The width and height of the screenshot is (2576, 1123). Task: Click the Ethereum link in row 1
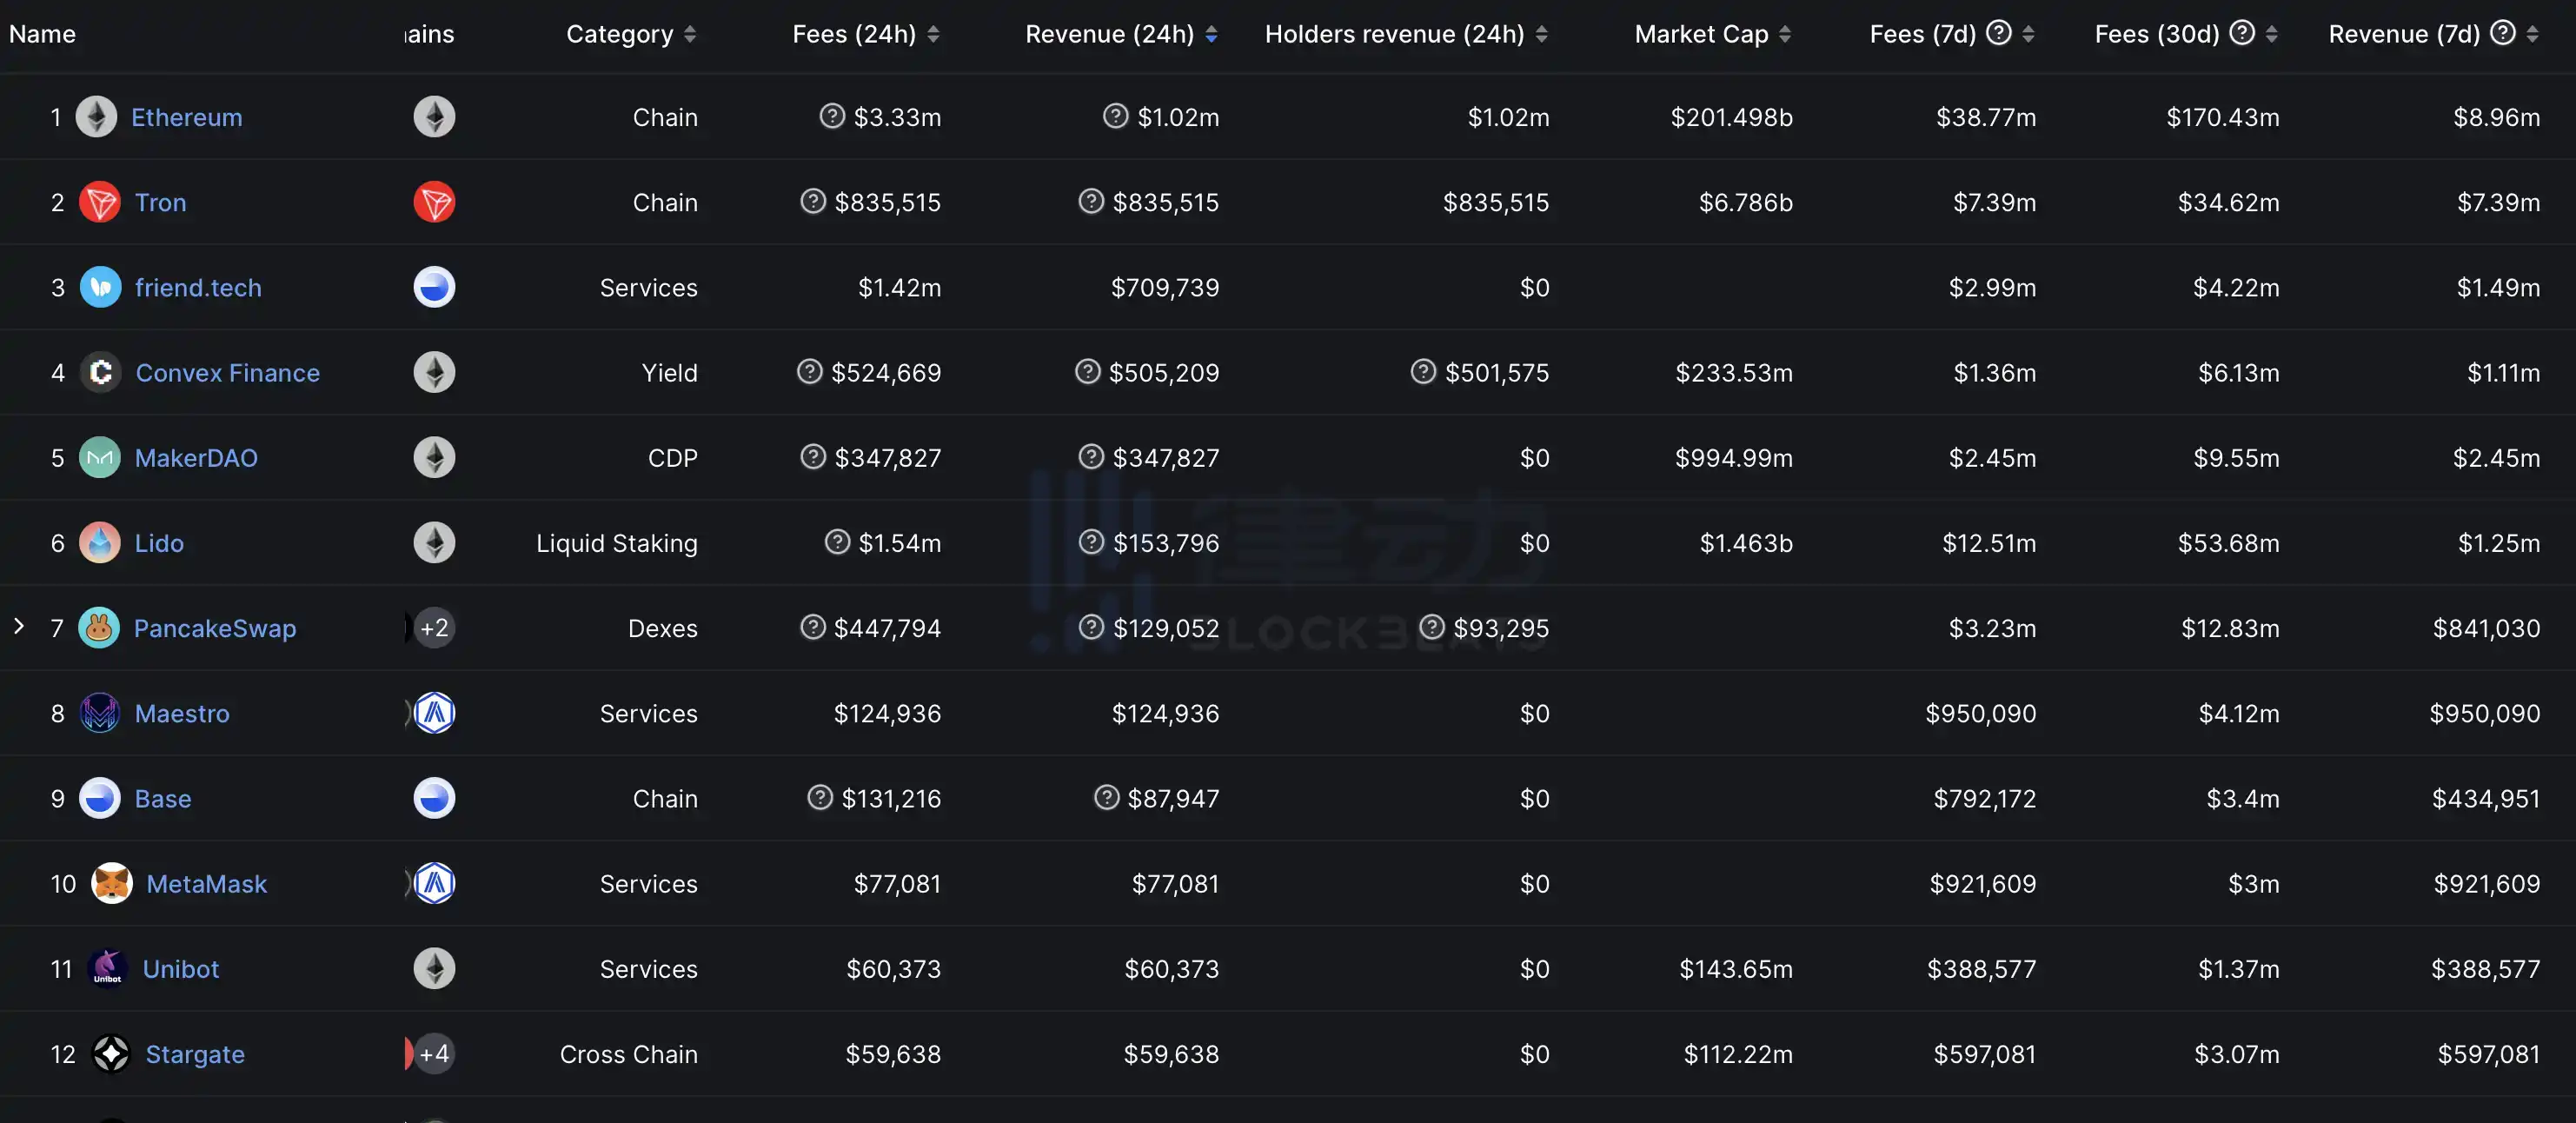(x=187, y=115)
